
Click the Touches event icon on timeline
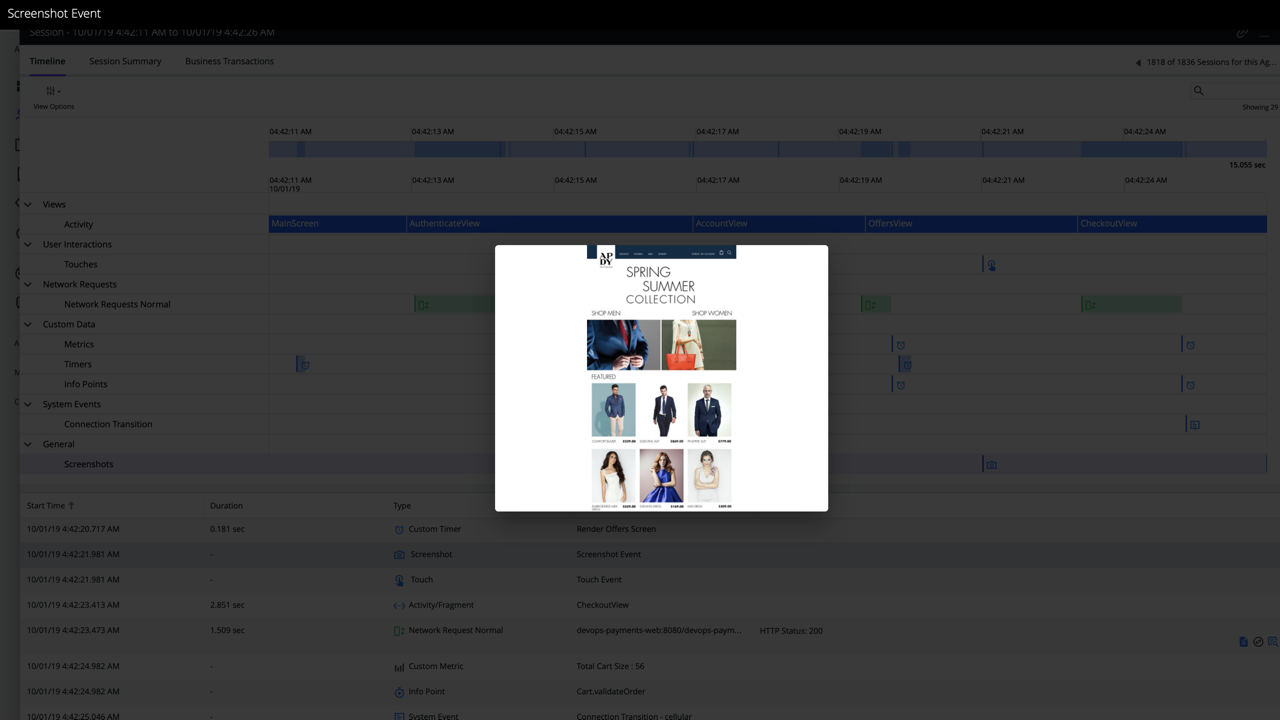point(991,265)
